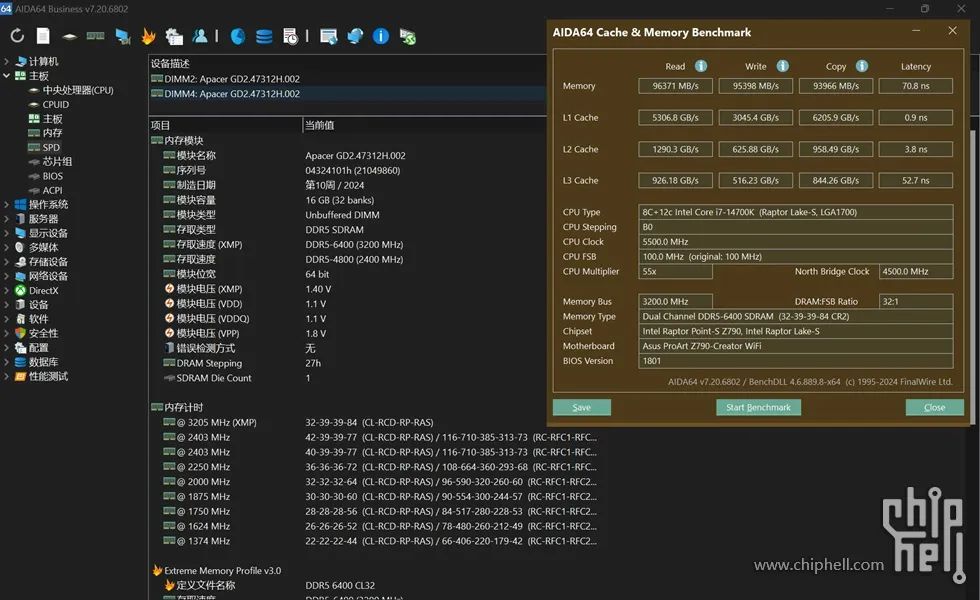The width and height of the screenshot is (980, 600).
Task: Click the DirectX Xbox icon in the tree
Action: (21, 290)
